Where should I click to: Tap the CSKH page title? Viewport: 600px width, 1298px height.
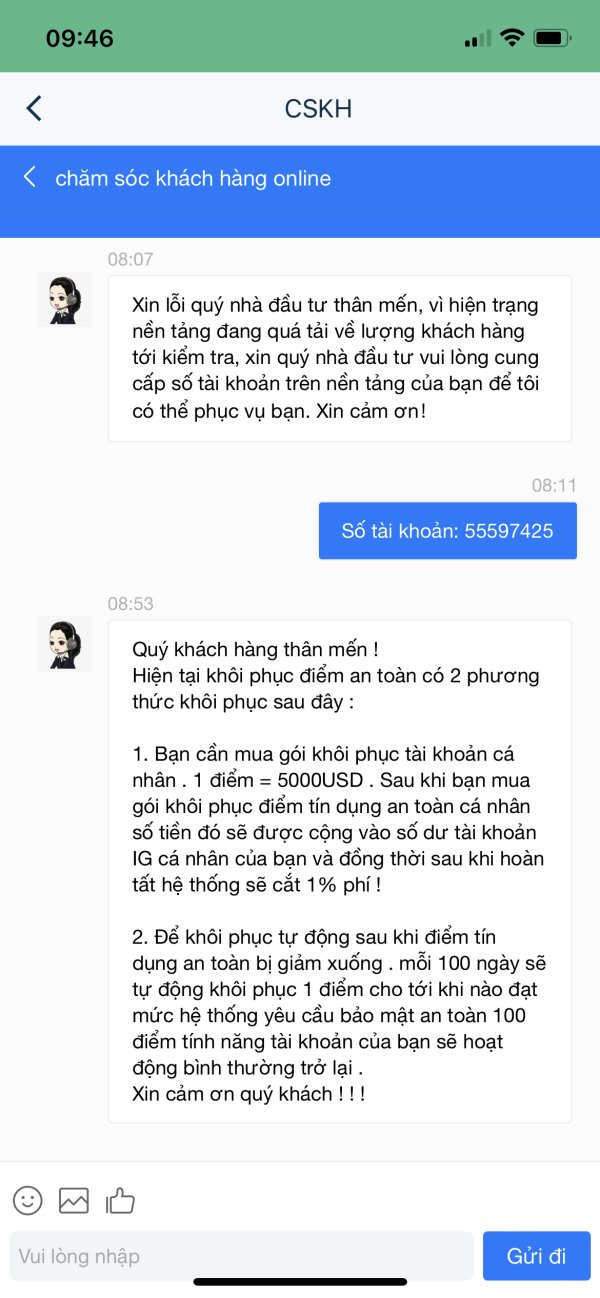click(318, 108)
